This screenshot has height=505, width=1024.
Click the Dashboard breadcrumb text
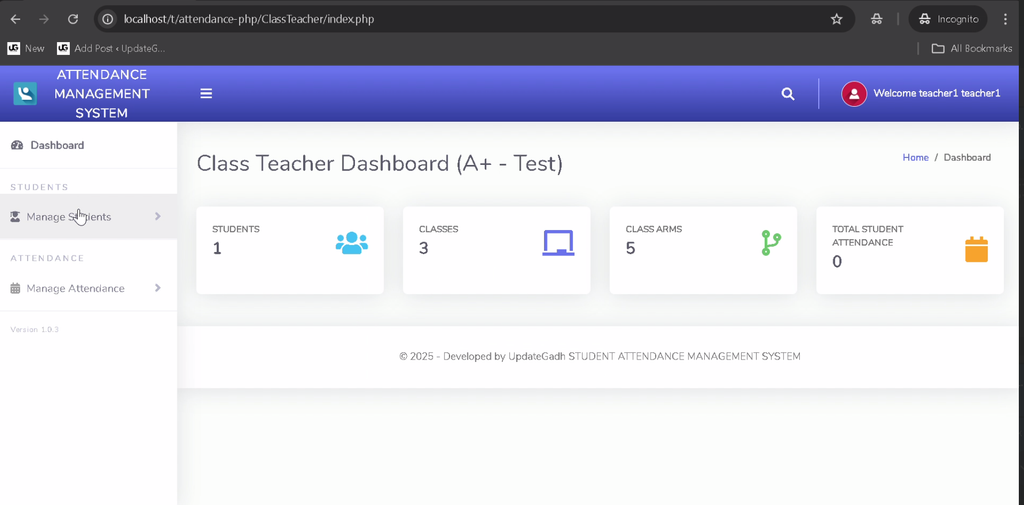[x=967, y=157]
